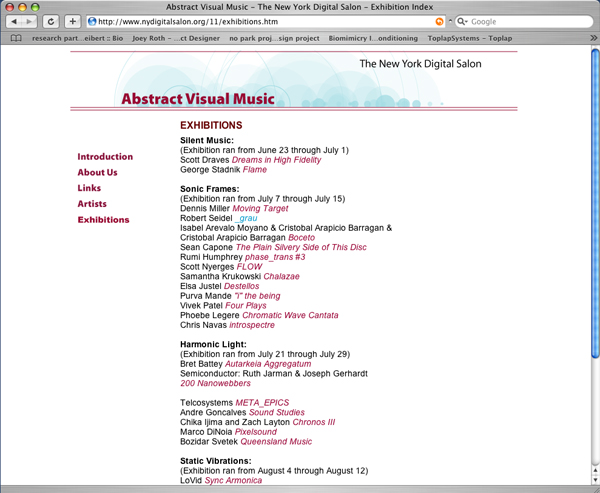
Task: Open the Exhibitions nav link
Action: coord(103,220)
